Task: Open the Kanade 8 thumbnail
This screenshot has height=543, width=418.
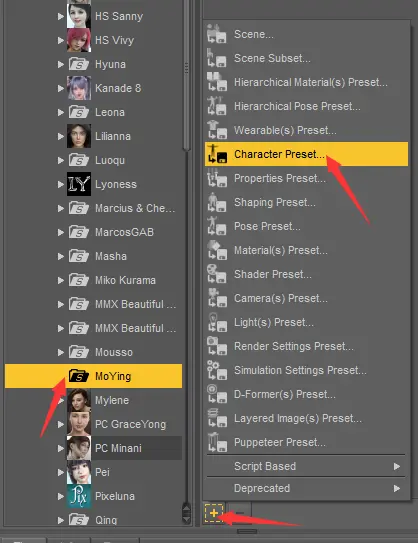Action: click(x=79, y=88)
